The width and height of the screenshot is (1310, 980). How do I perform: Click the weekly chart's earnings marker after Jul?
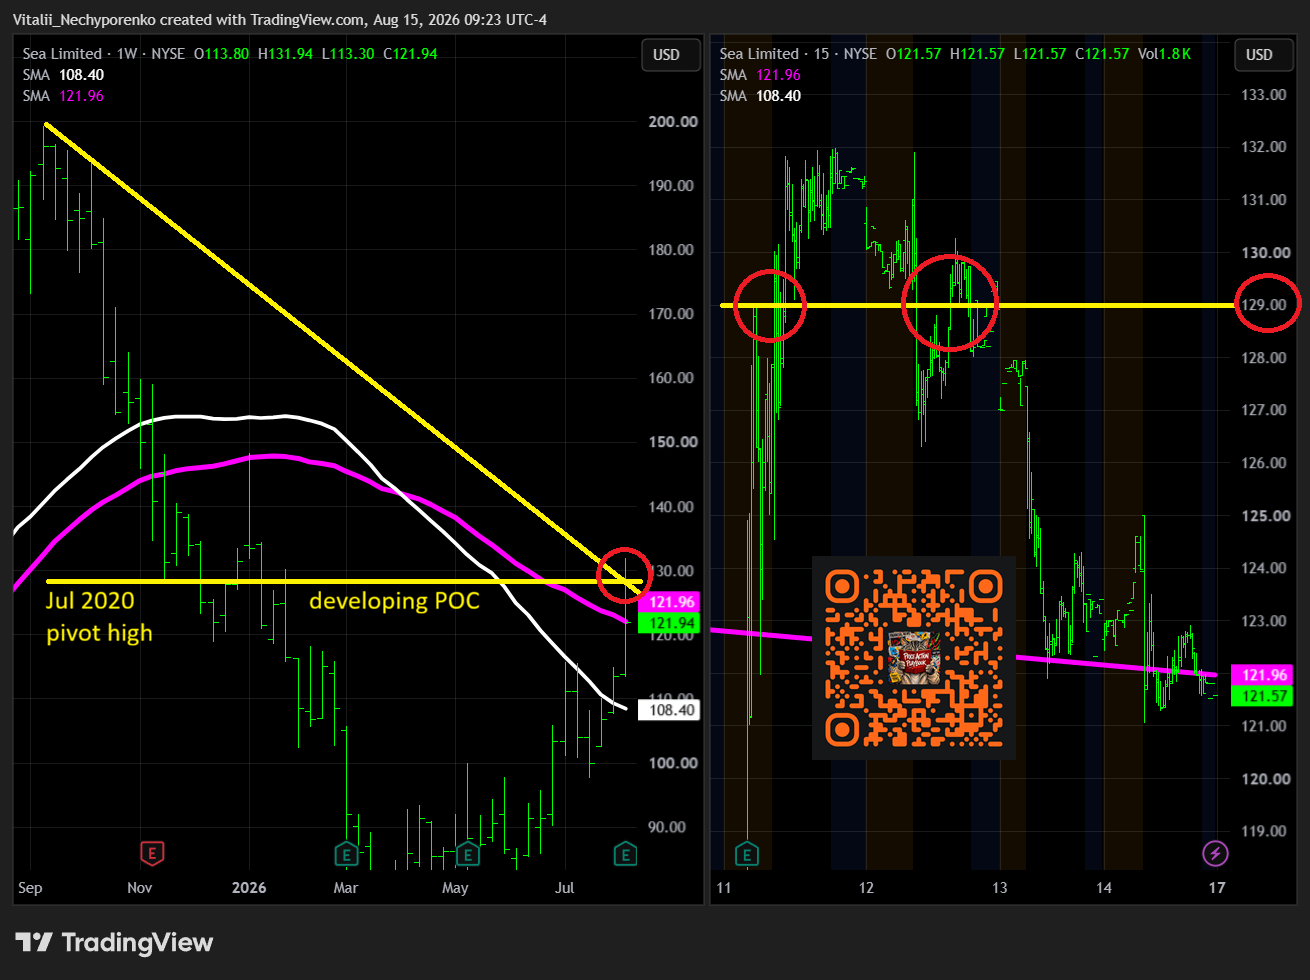coord(626,853)
